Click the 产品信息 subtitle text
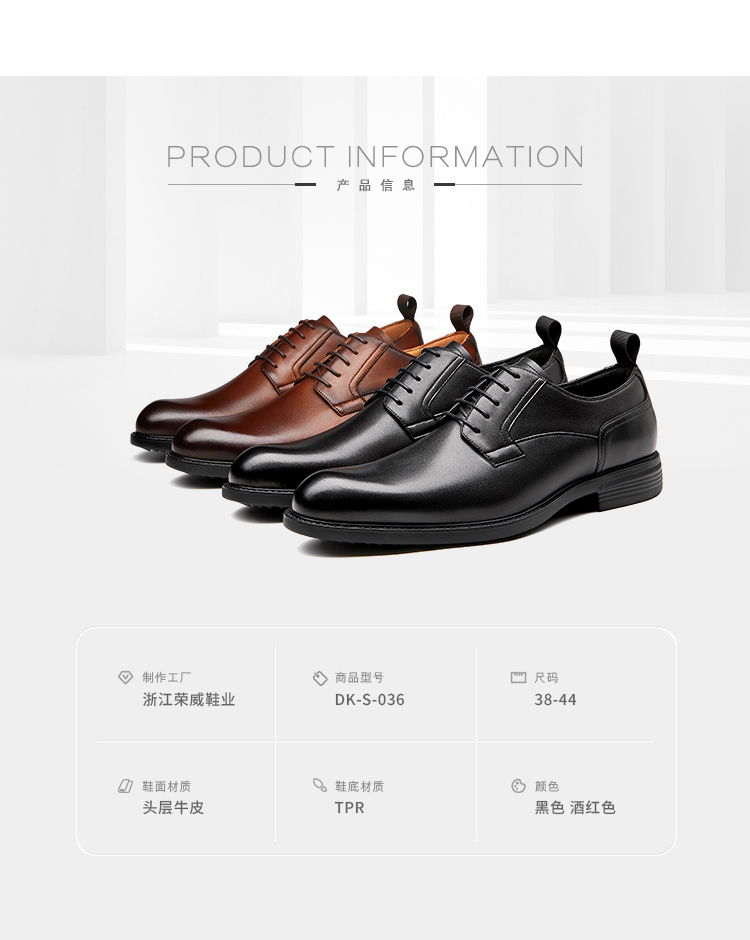750x940 pixels. 375,185
